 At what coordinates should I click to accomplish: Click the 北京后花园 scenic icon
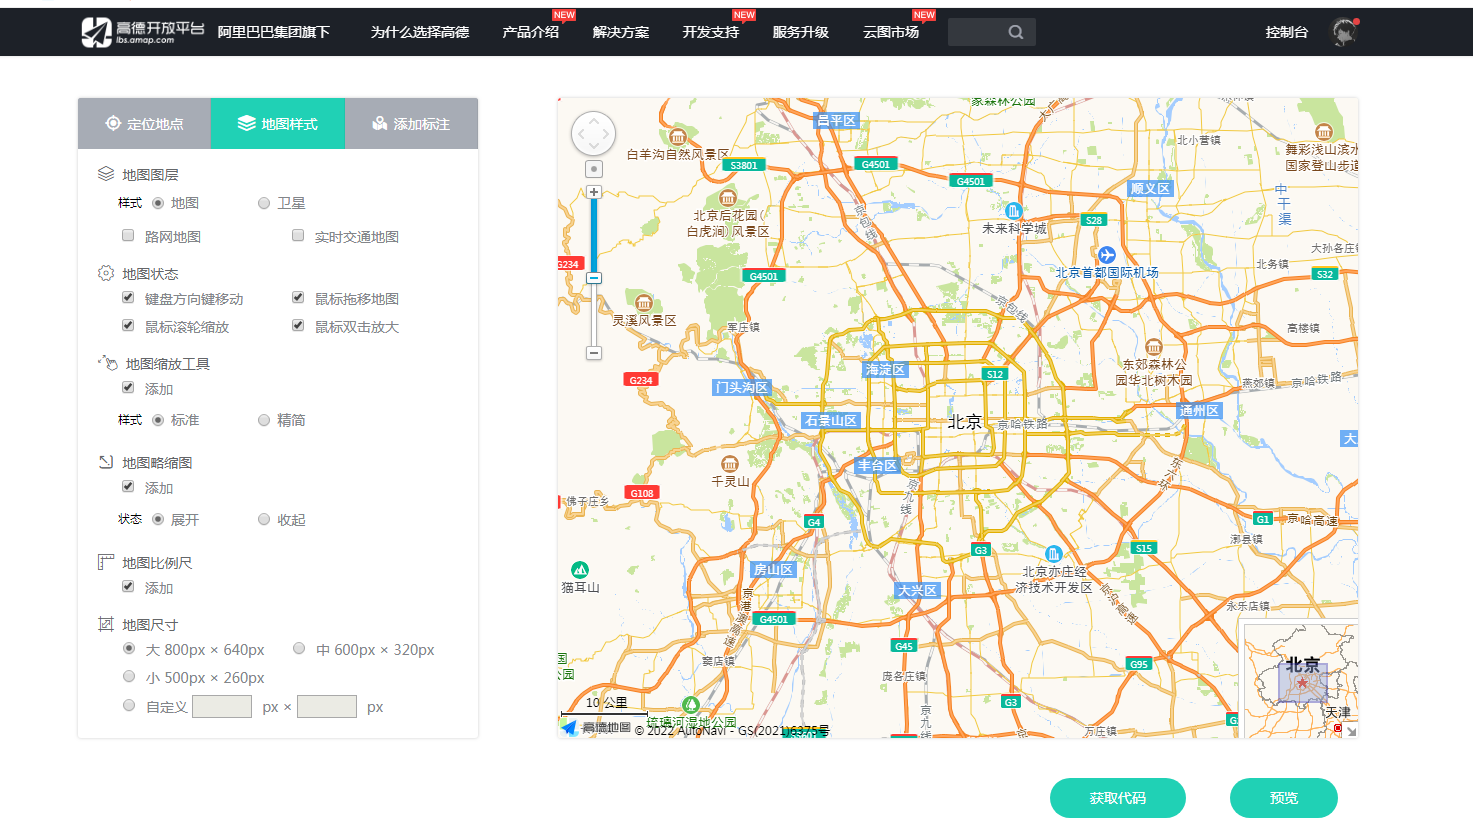(727, 198)
